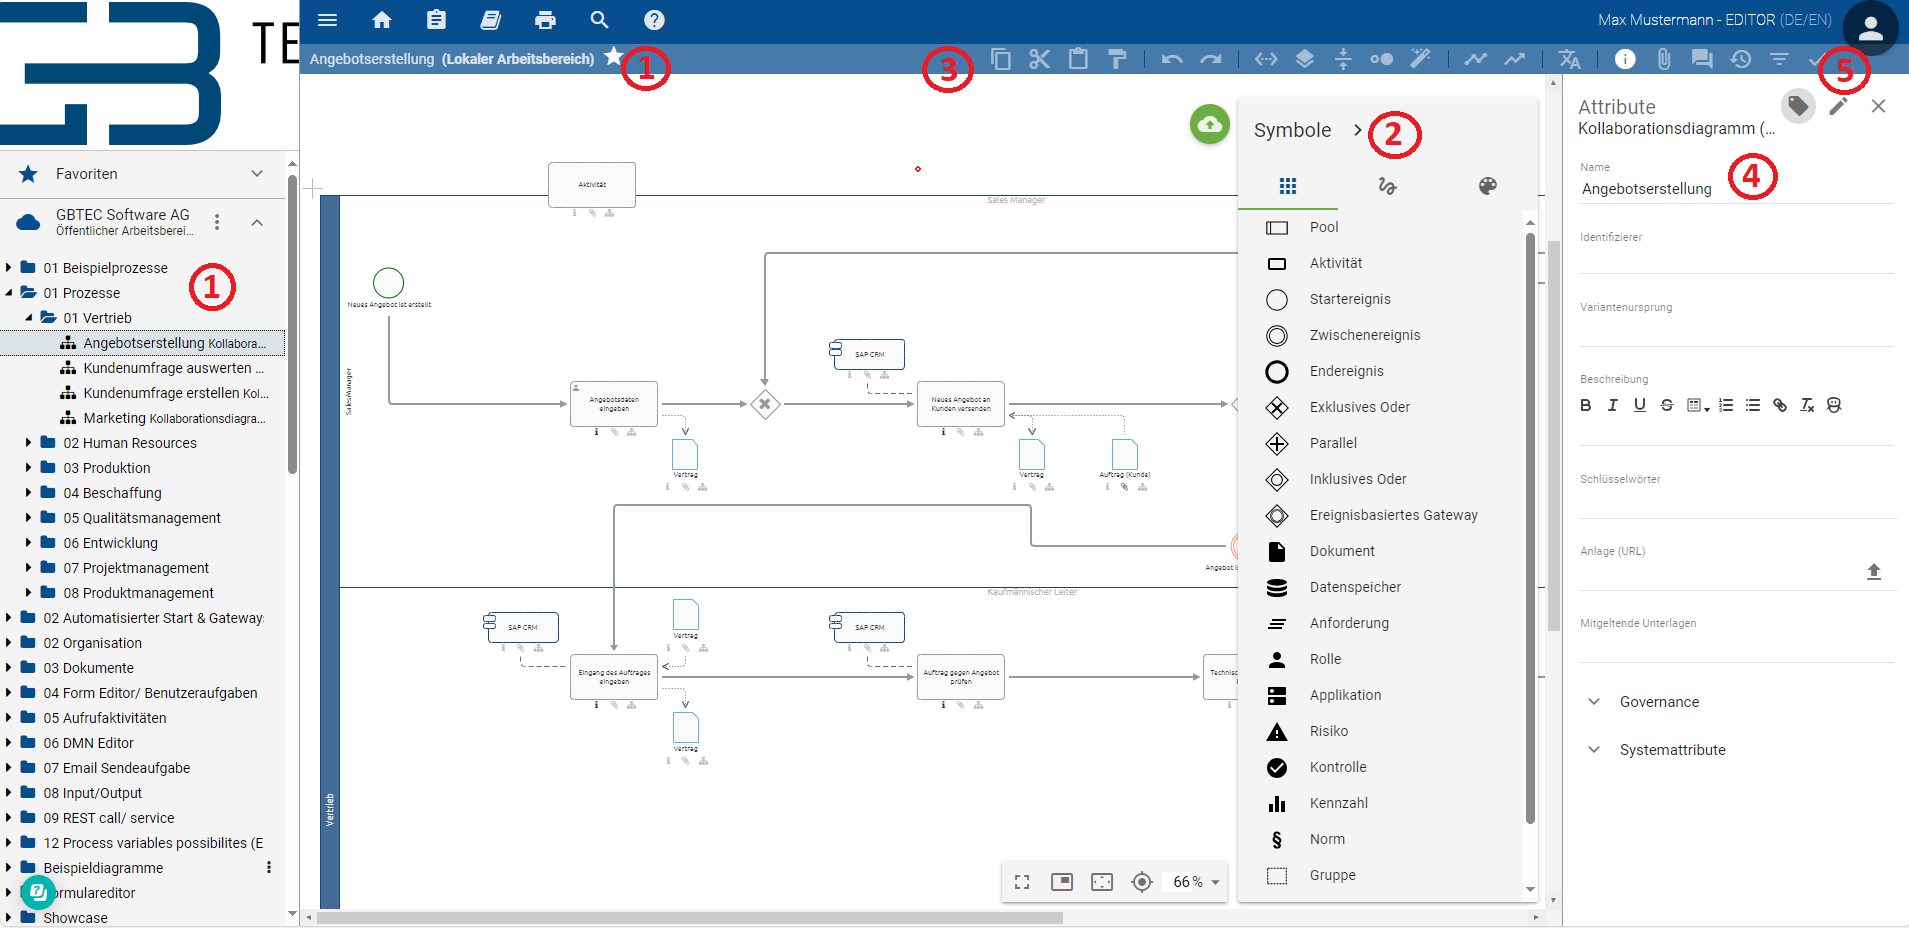Click the Symbole panel vertical scrollbar
1909x928 pixels.
pos(1530,528)
